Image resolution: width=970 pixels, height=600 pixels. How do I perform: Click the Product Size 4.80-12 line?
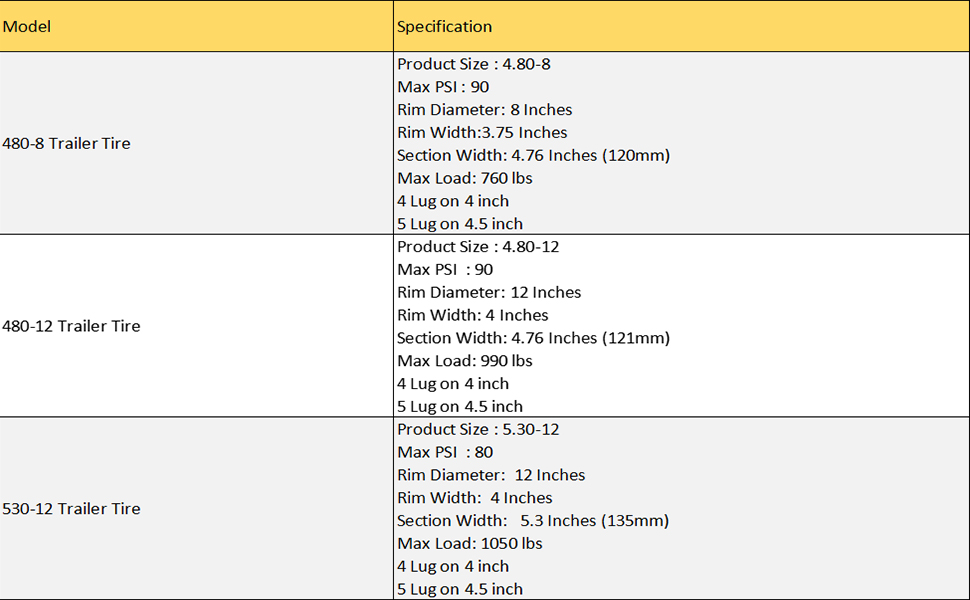click(477, 247)
